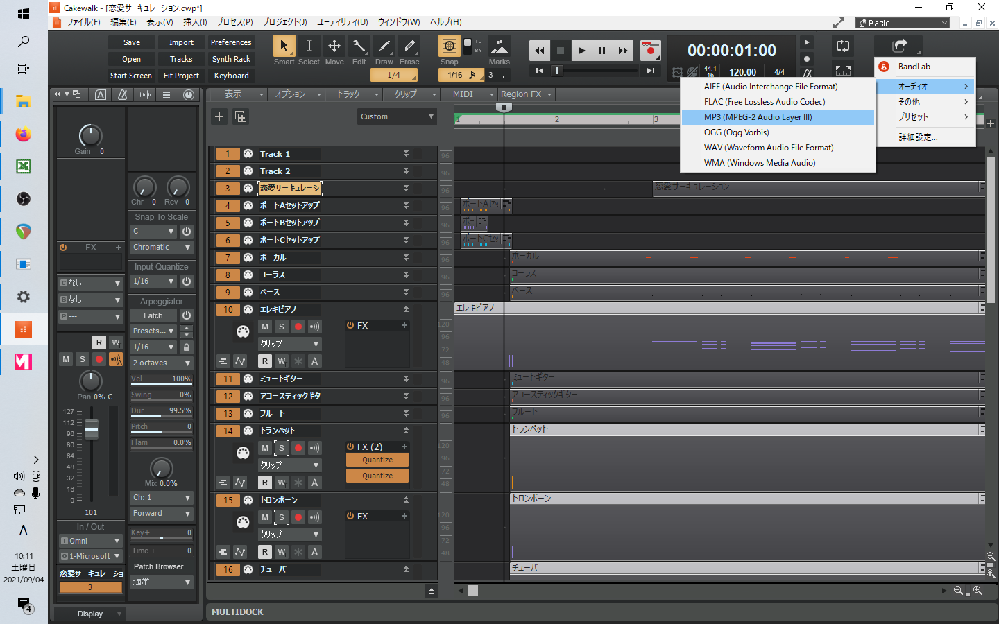Click the Import button
This screenshot has height=624, width=999.
pyautogui.click(x=181, y=42)
